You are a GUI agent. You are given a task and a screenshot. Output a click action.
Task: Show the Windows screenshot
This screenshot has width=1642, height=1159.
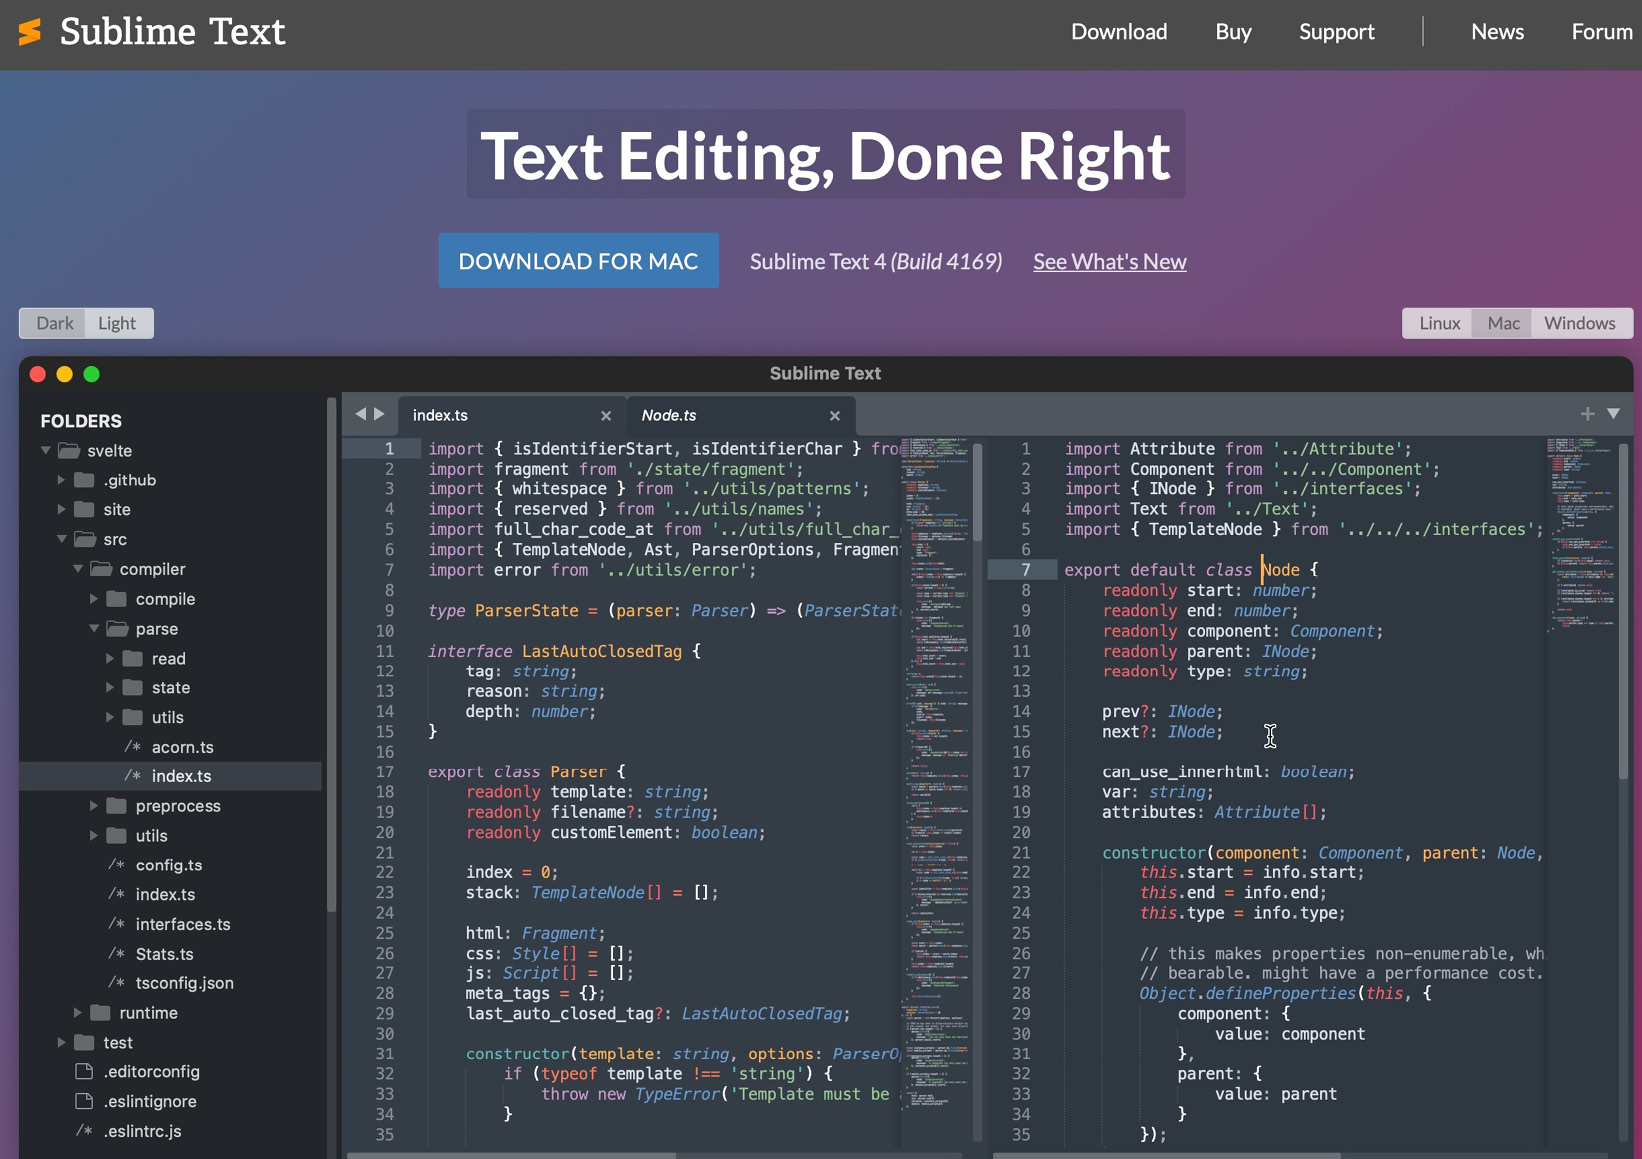(1580, 323)
